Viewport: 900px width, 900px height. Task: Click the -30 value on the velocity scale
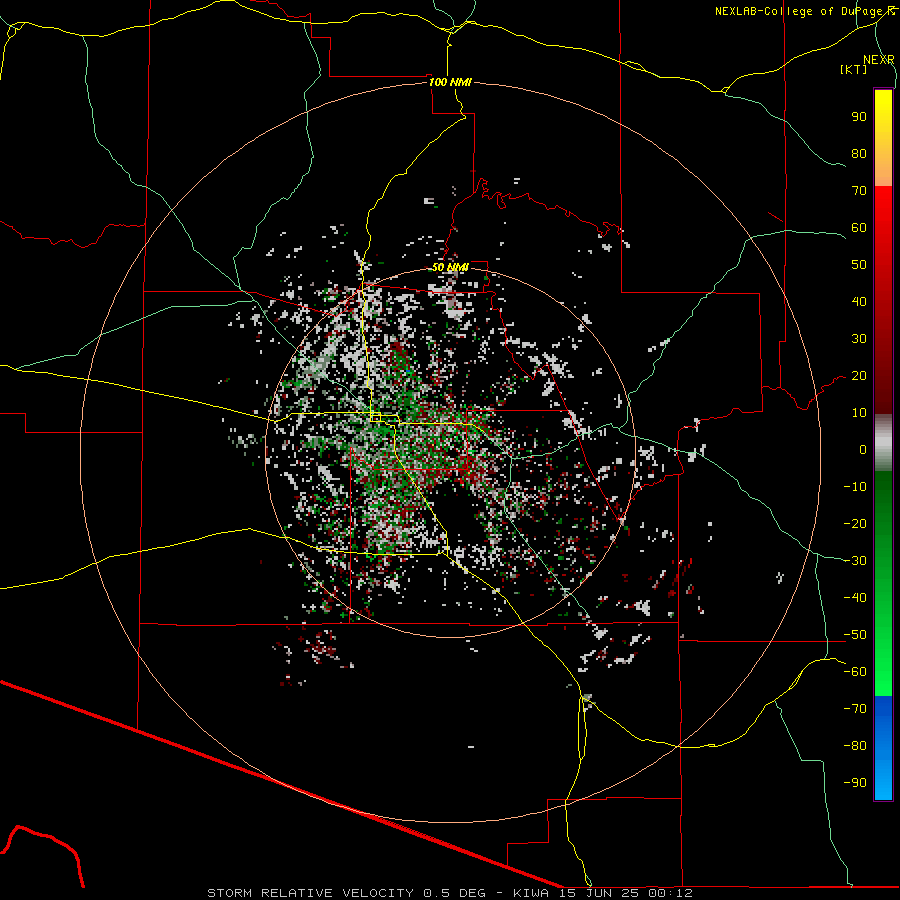click(x=855, y=561)
